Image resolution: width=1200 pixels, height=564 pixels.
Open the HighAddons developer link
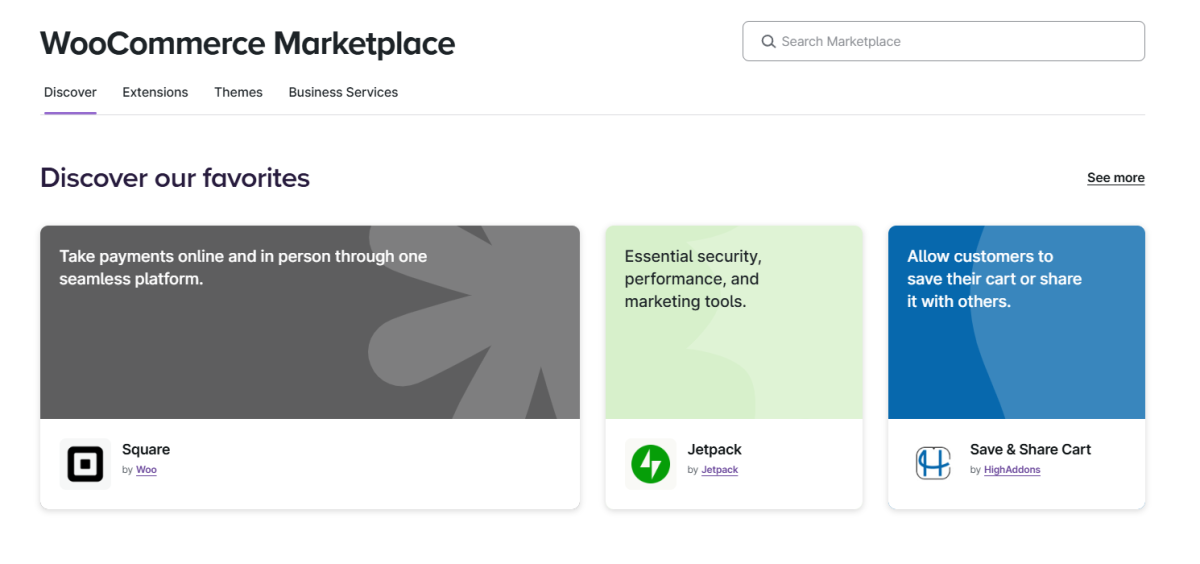click(x=1012, y=470)
